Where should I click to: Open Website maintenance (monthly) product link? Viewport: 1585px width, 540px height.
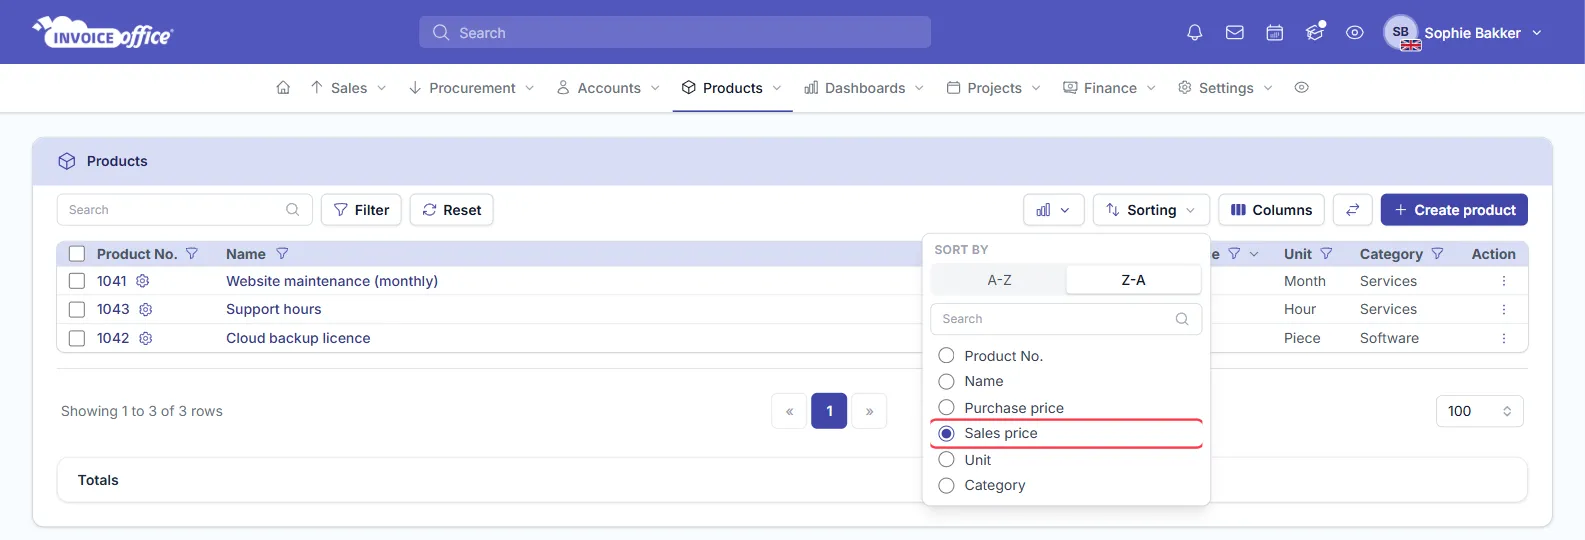(332, 281)
